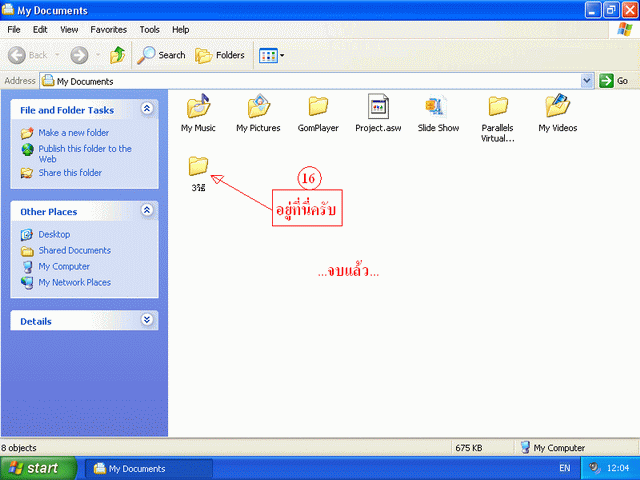Toggle the Folders pane button
640x480 pixels.
point(220,55)
